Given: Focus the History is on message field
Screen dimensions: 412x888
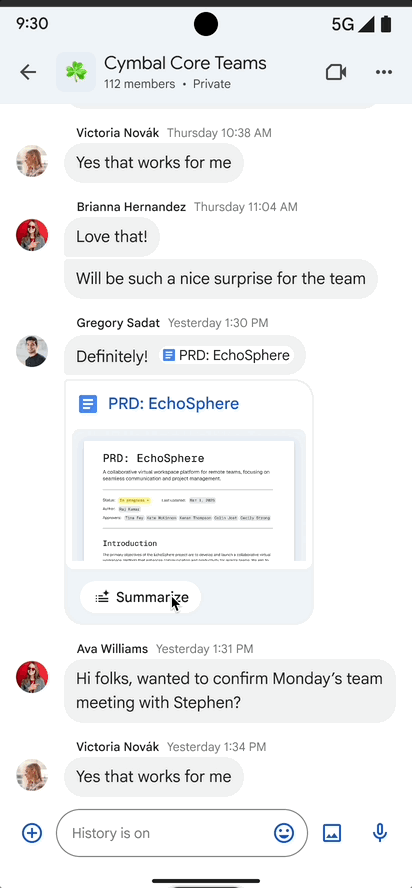Looking at the screenshot, I should (x=181, y=833).
